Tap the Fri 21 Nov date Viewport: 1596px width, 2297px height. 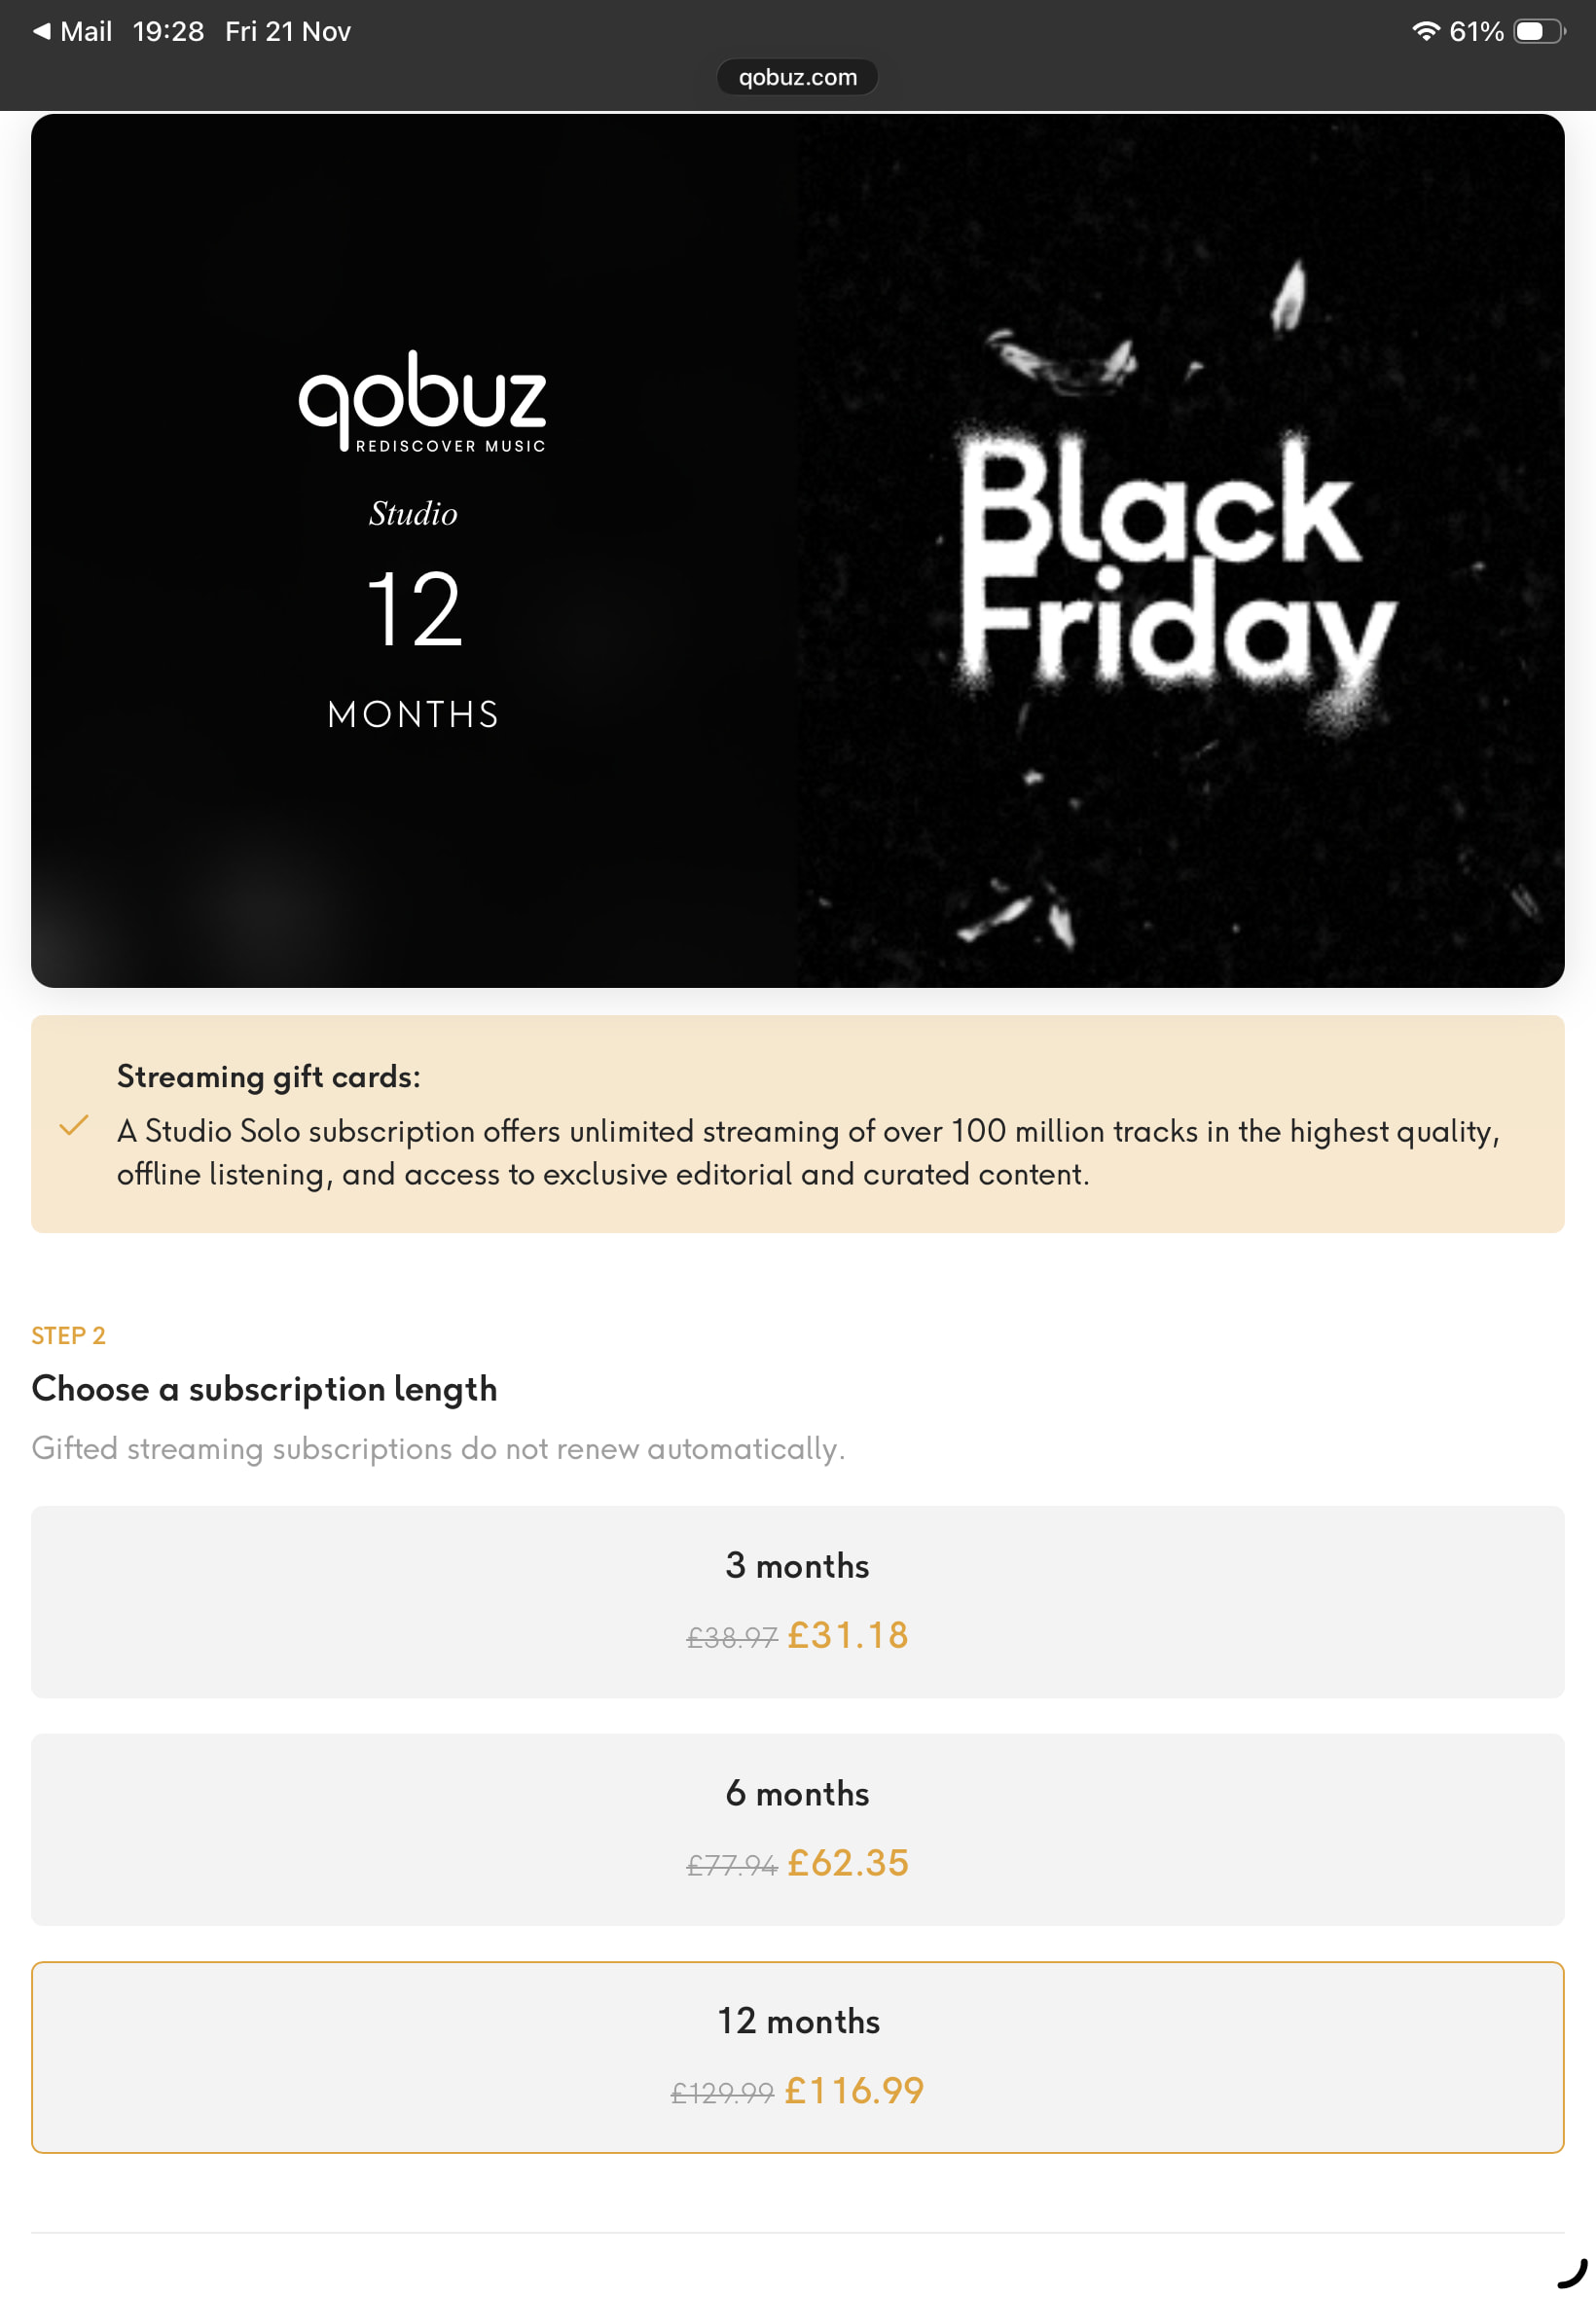pyautogui.click(x=288, y=31)
